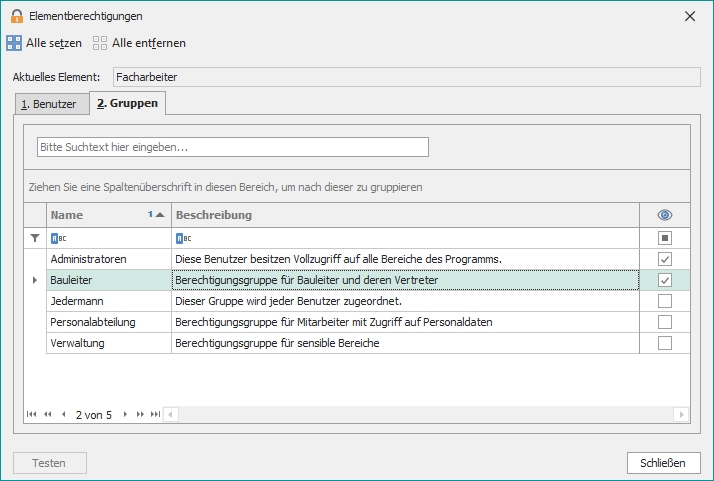Select the 2. Gruppen tab

(127, 103)
